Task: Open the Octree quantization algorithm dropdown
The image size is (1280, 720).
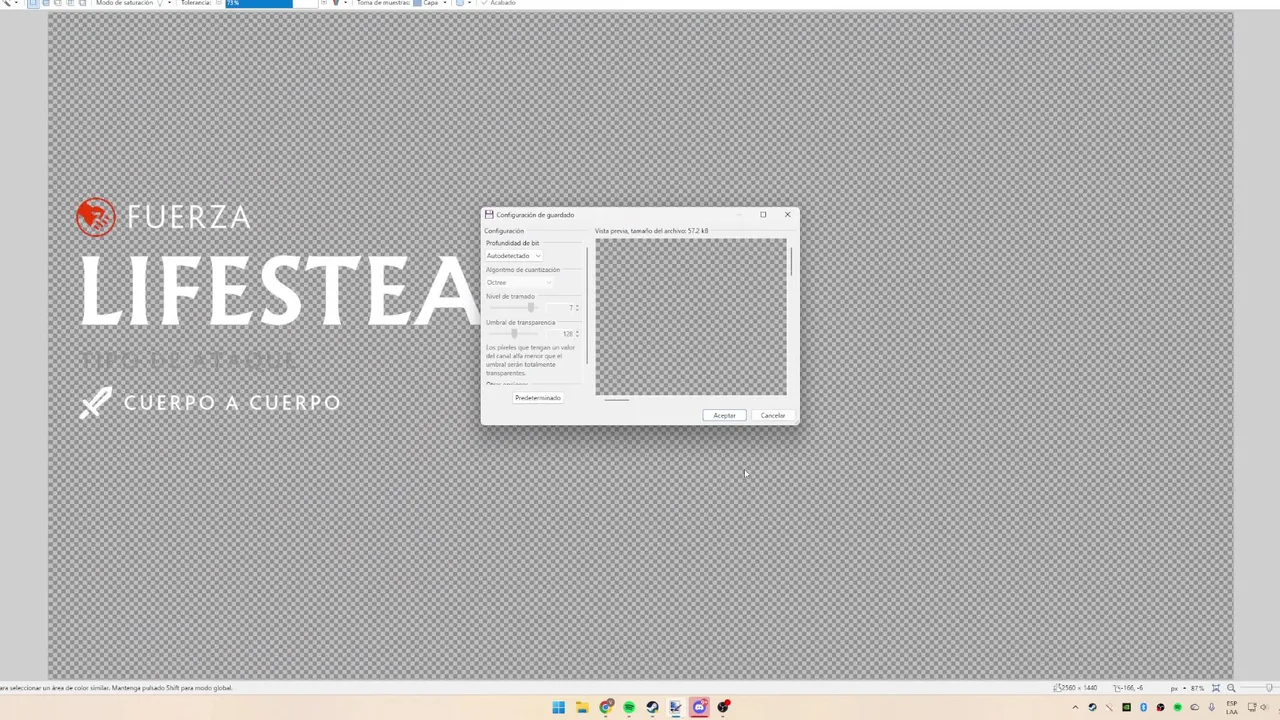Action: 519,282
